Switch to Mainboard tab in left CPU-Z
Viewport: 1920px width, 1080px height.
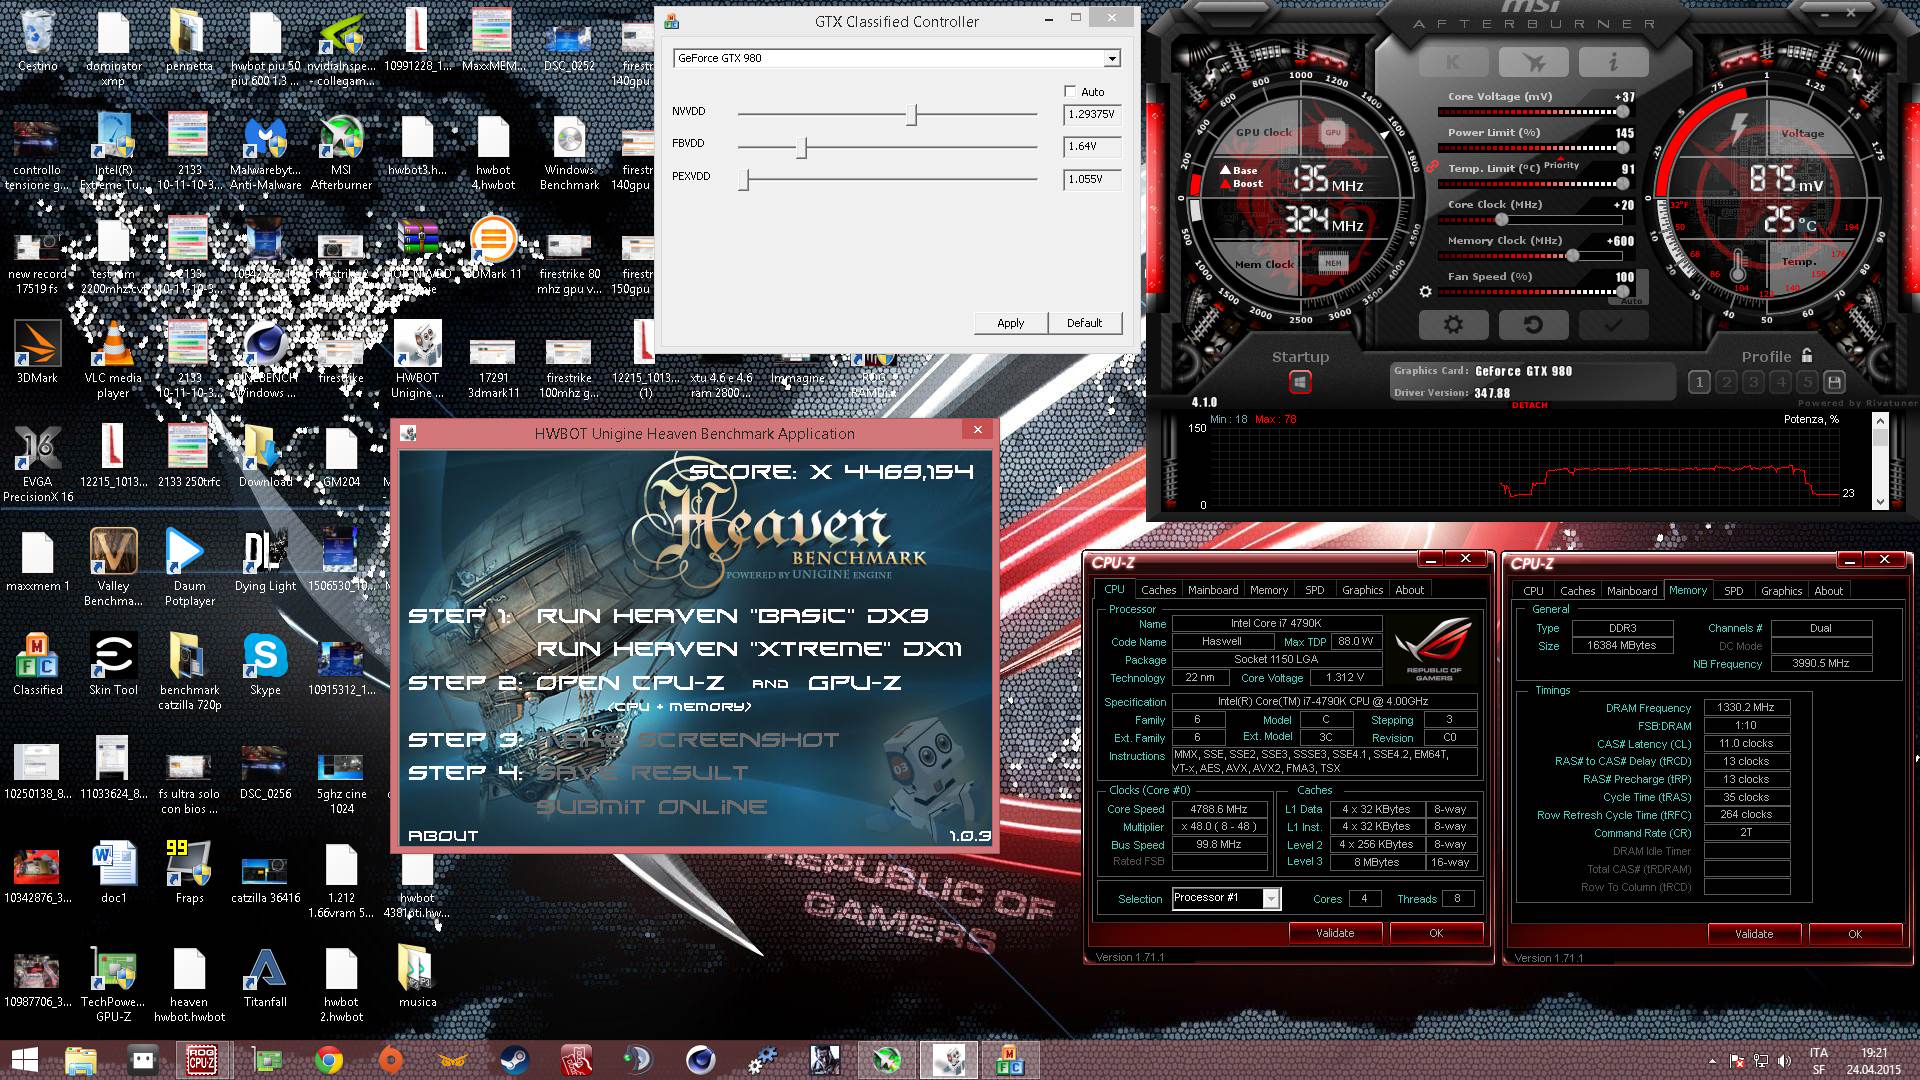point(1213,590)
